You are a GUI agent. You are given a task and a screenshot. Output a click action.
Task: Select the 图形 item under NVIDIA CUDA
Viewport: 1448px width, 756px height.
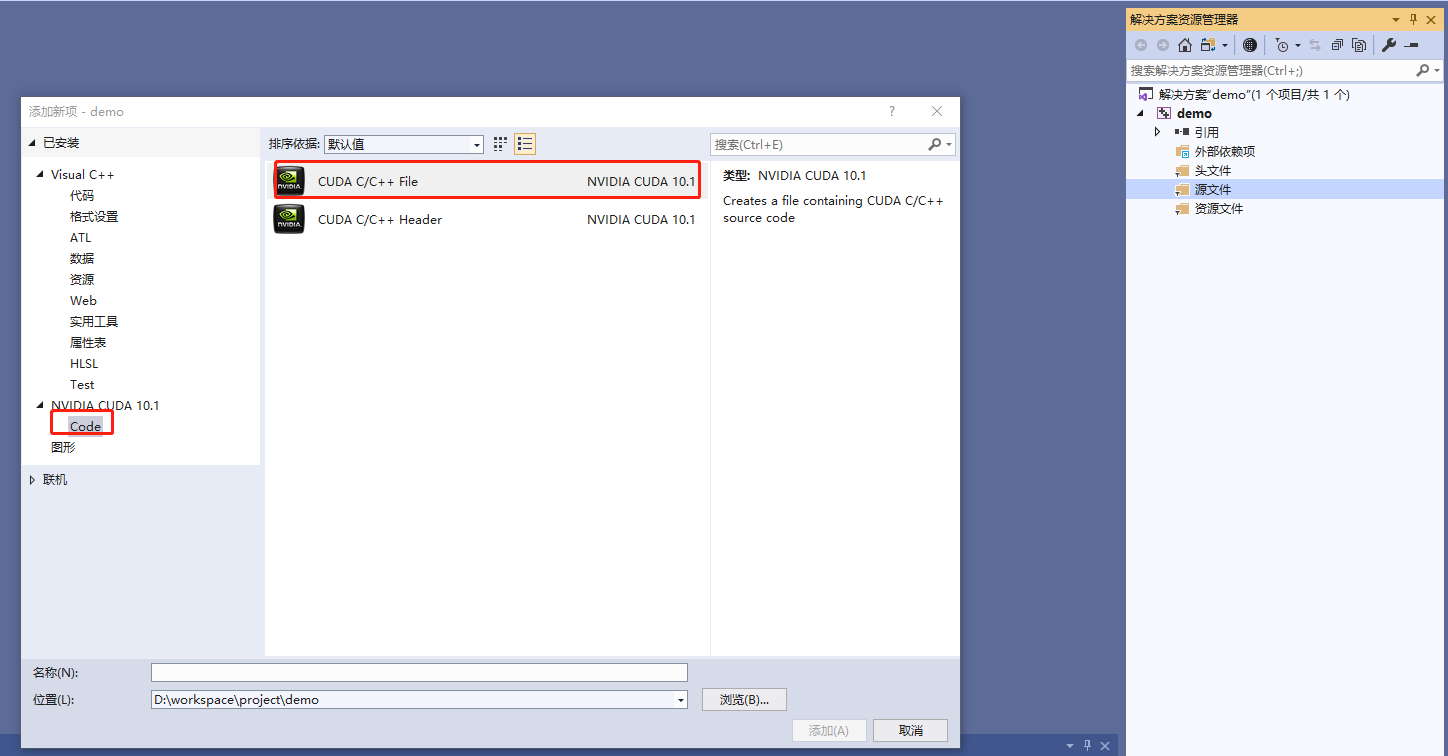click(x=62, y=447)
